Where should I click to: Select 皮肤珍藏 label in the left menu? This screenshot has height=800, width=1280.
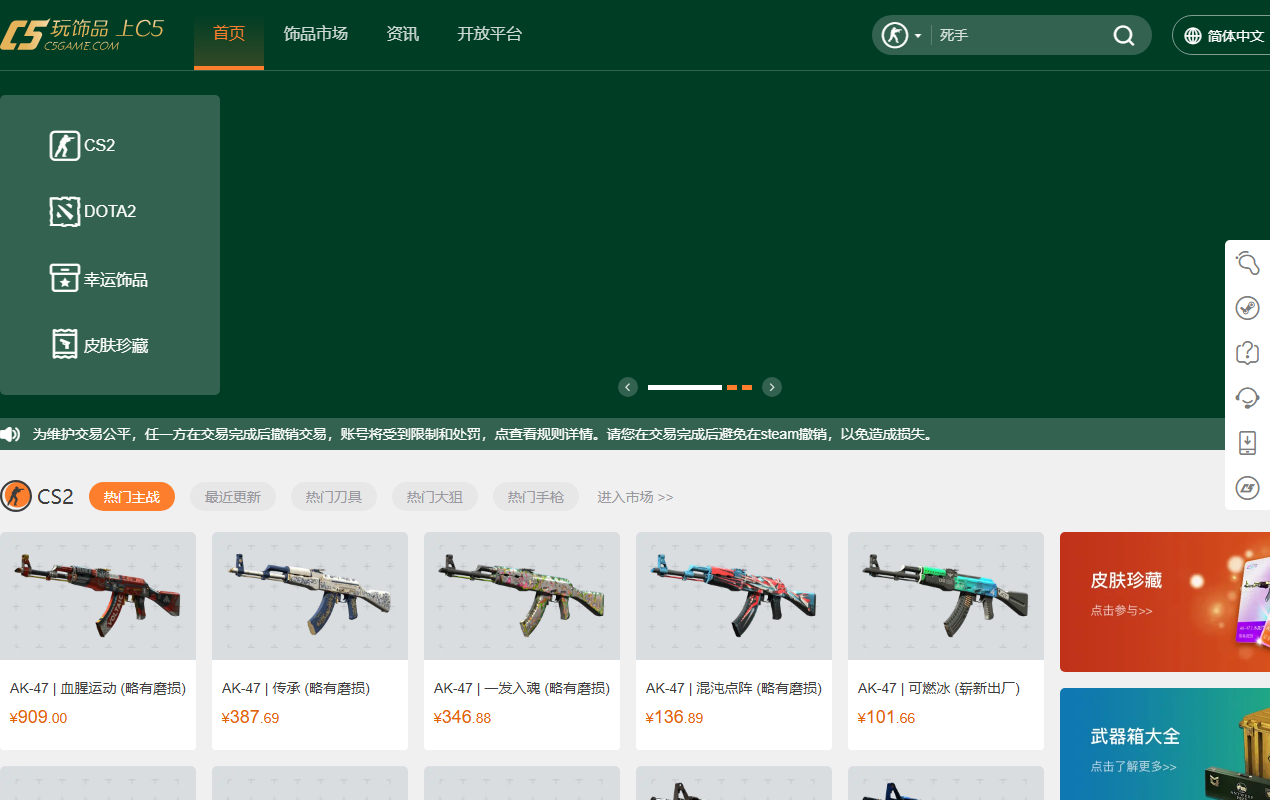116,346
